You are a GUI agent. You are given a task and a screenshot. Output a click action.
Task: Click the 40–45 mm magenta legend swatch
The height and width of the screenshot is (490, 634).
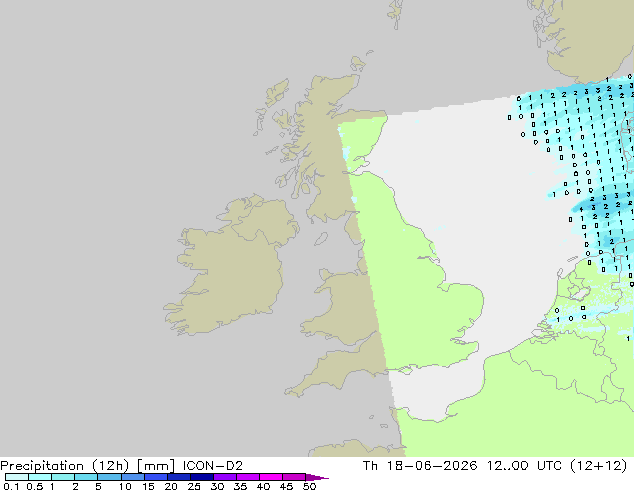[271, 477]
